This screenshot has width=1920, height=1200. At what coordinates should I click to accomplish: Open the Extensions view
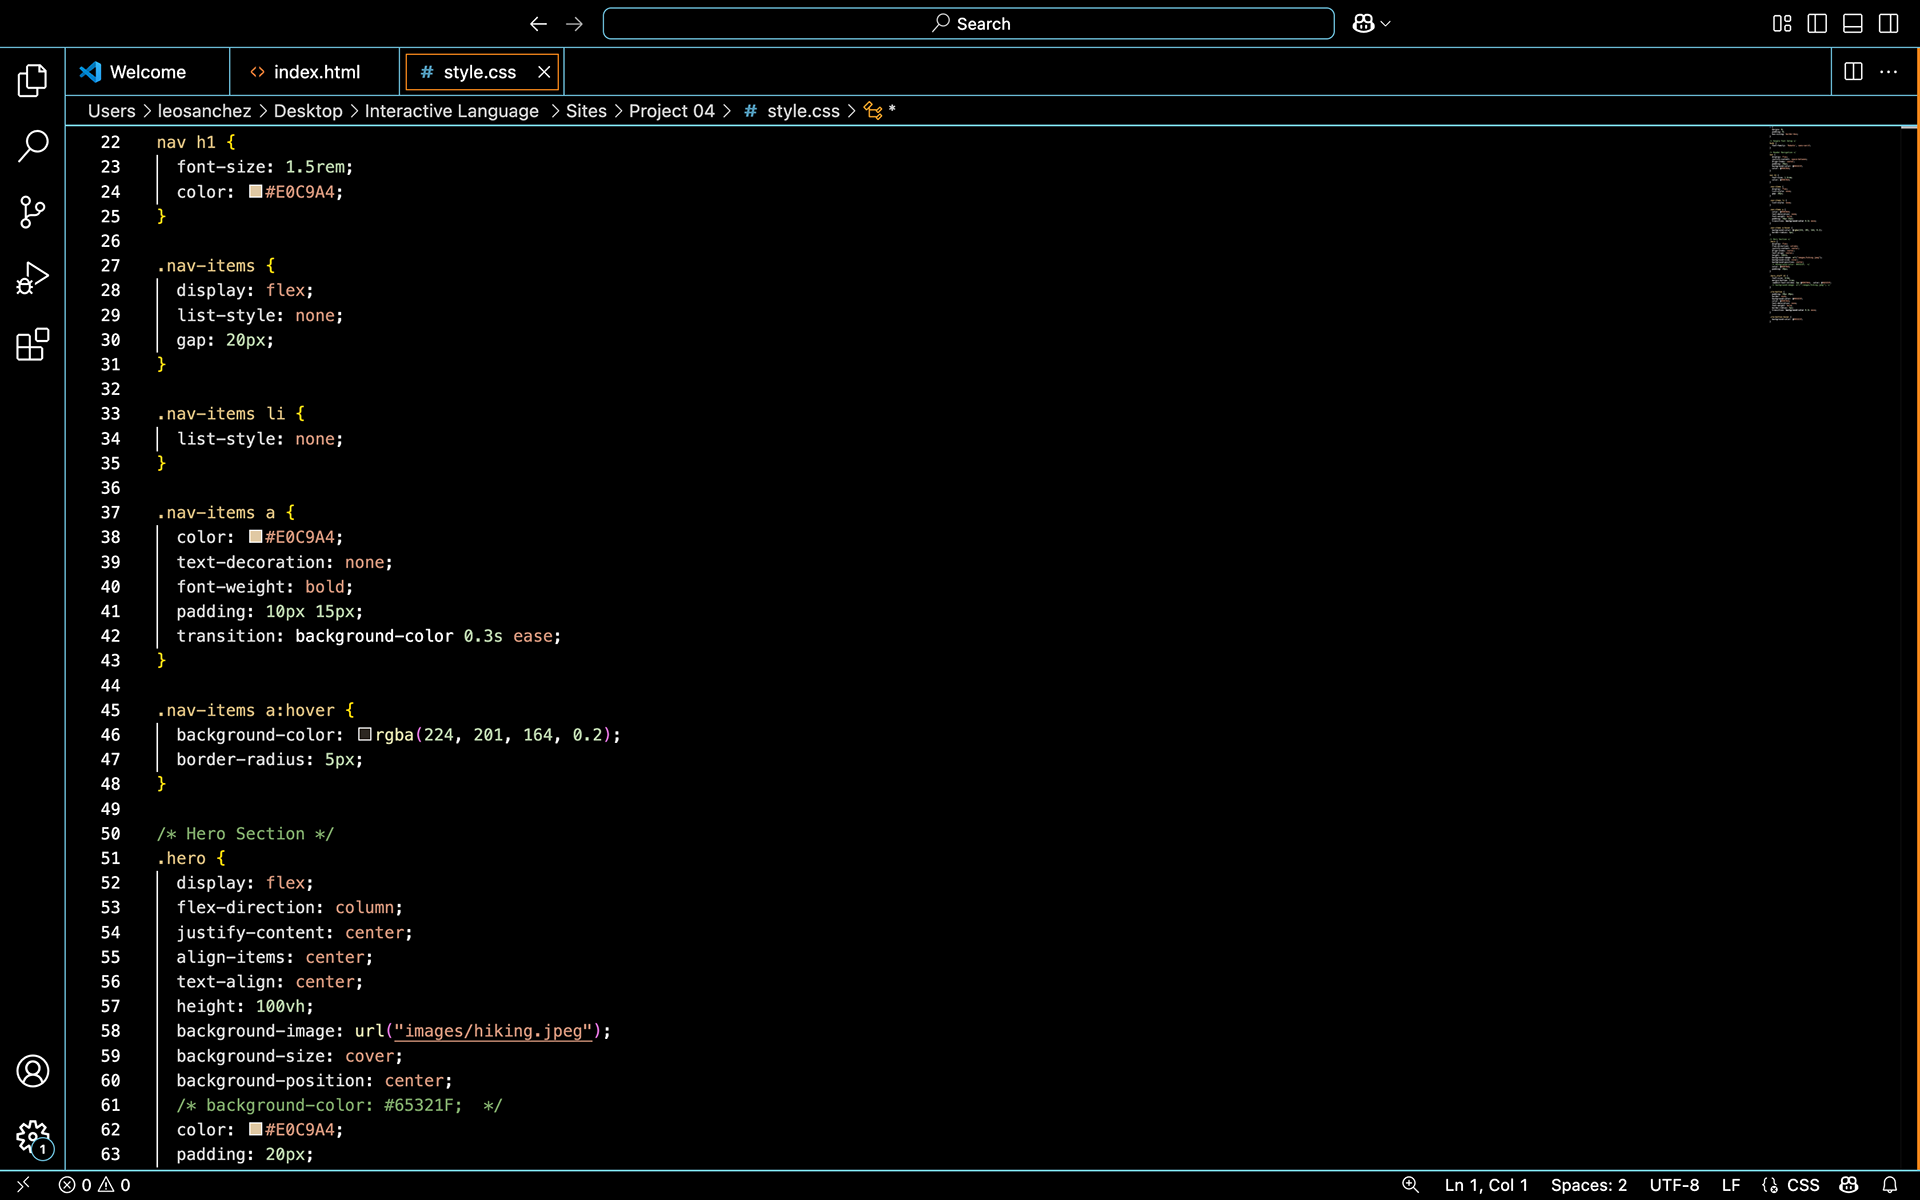[32, 345]
